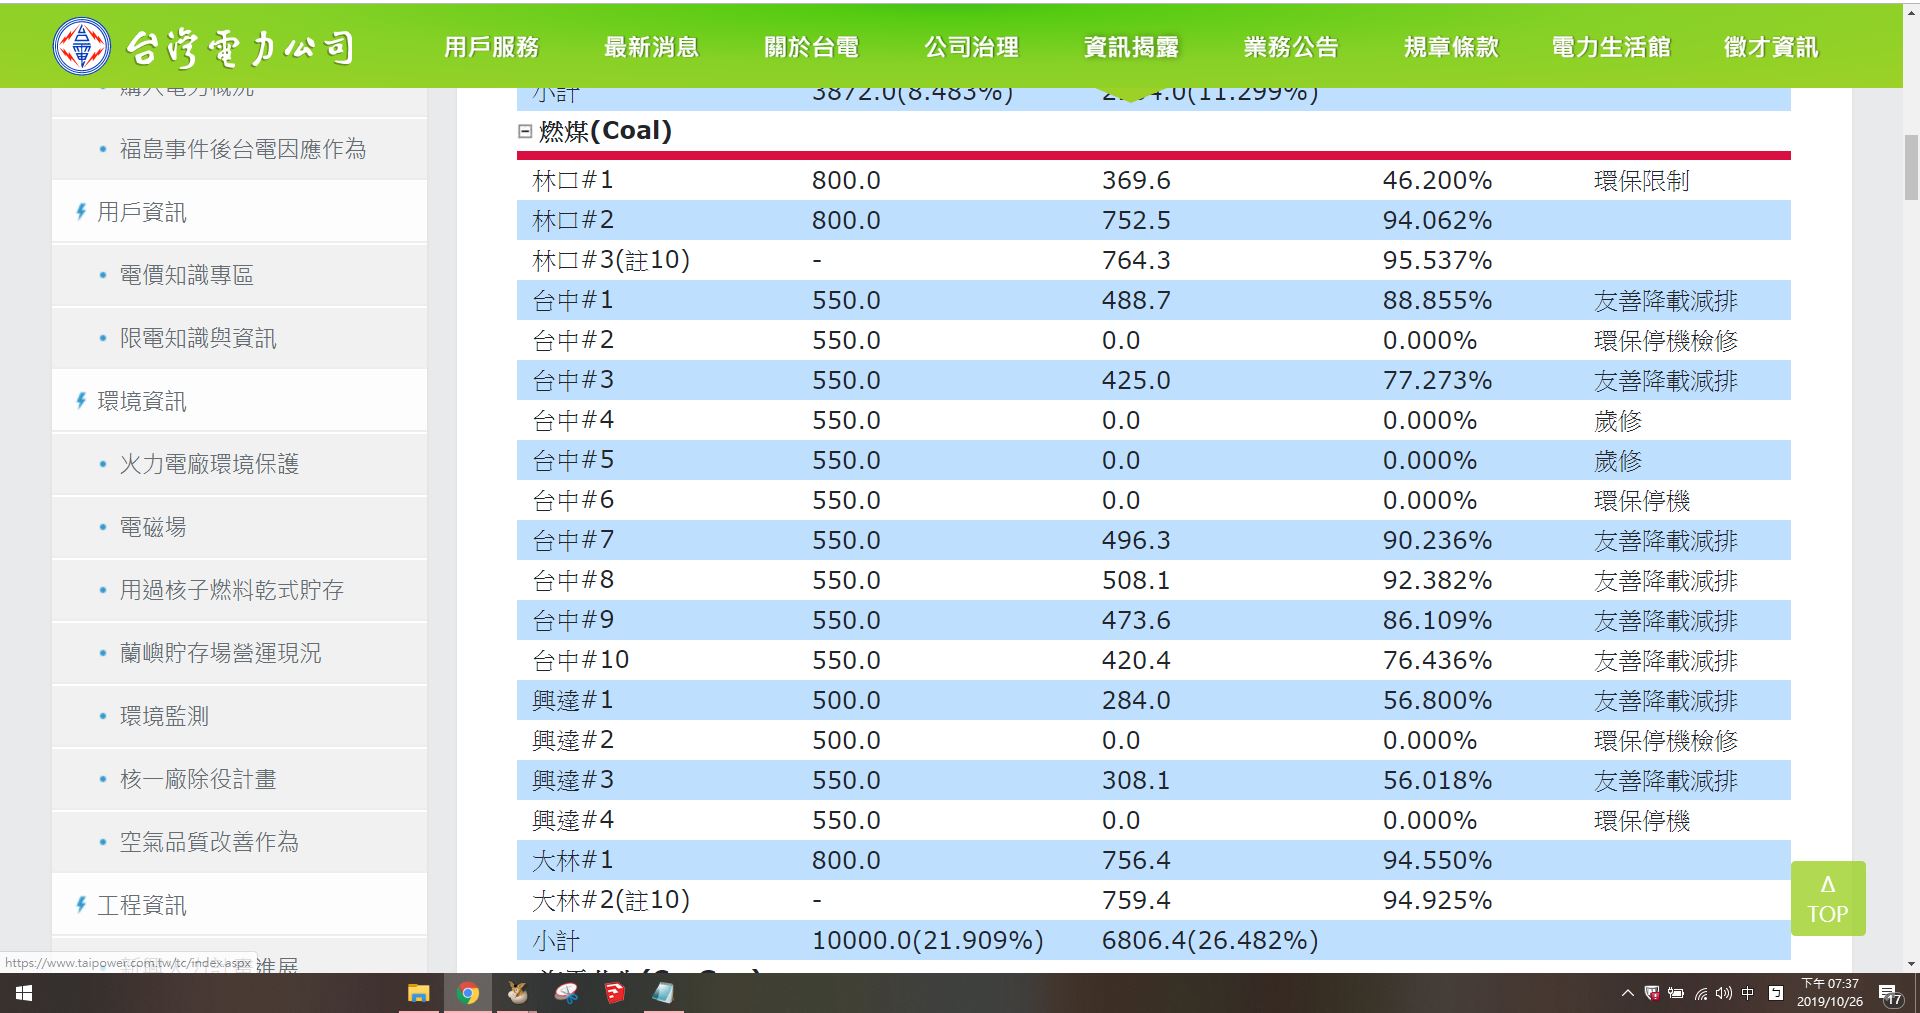Select 環保停機 note in 興達#4 row
This screenshot has width=1920, height=1013.
(x=1641, y=821)
